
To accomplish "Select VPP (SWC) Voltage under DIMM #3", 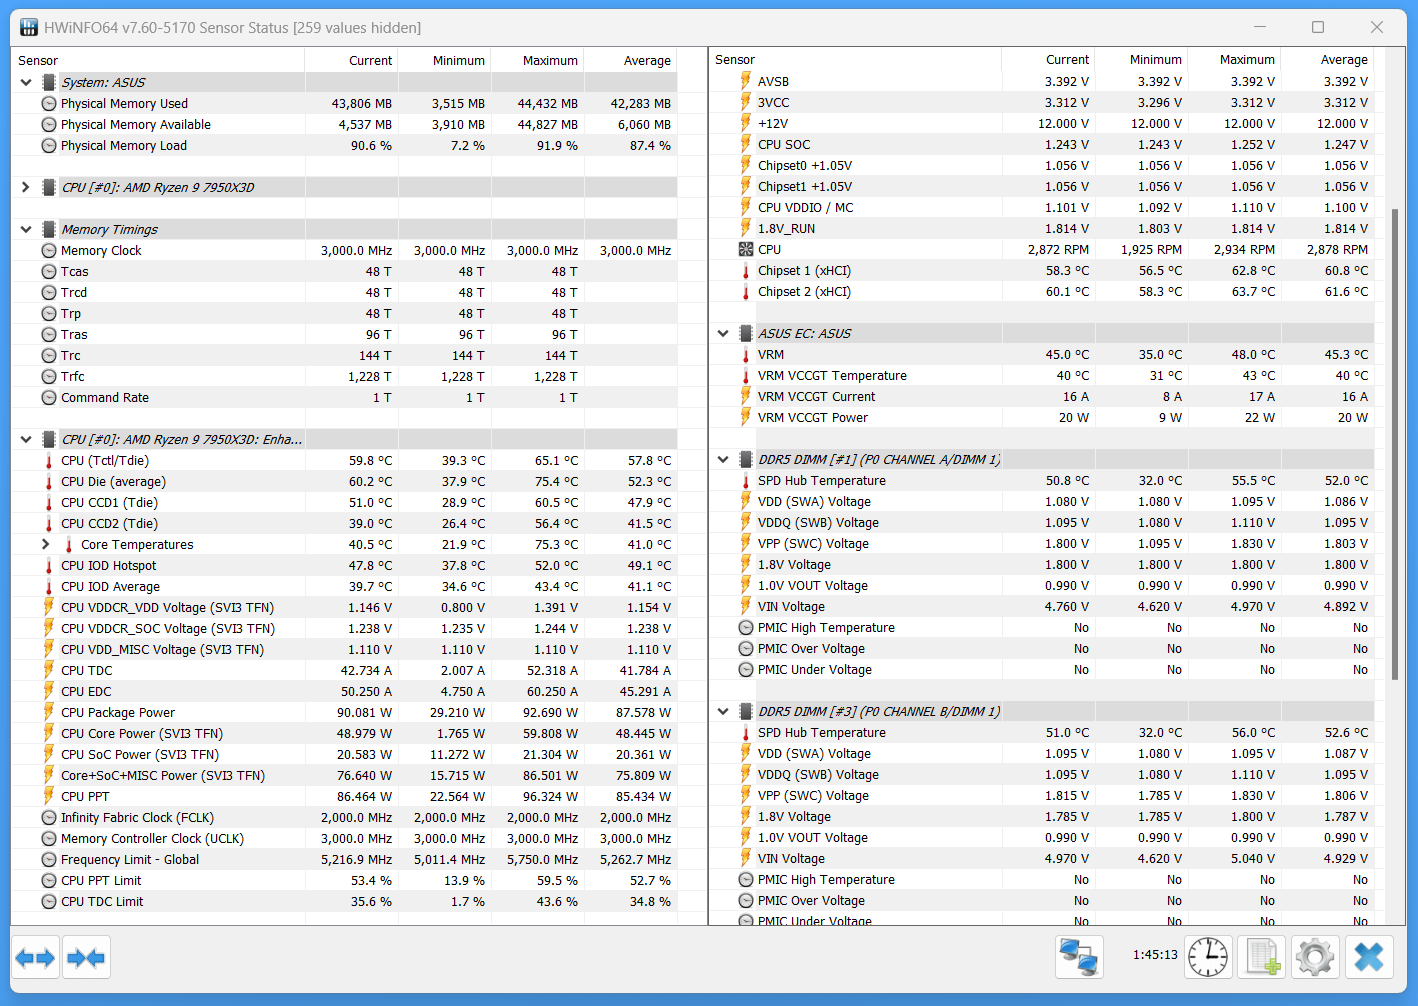I will (x=1042, y=796).
